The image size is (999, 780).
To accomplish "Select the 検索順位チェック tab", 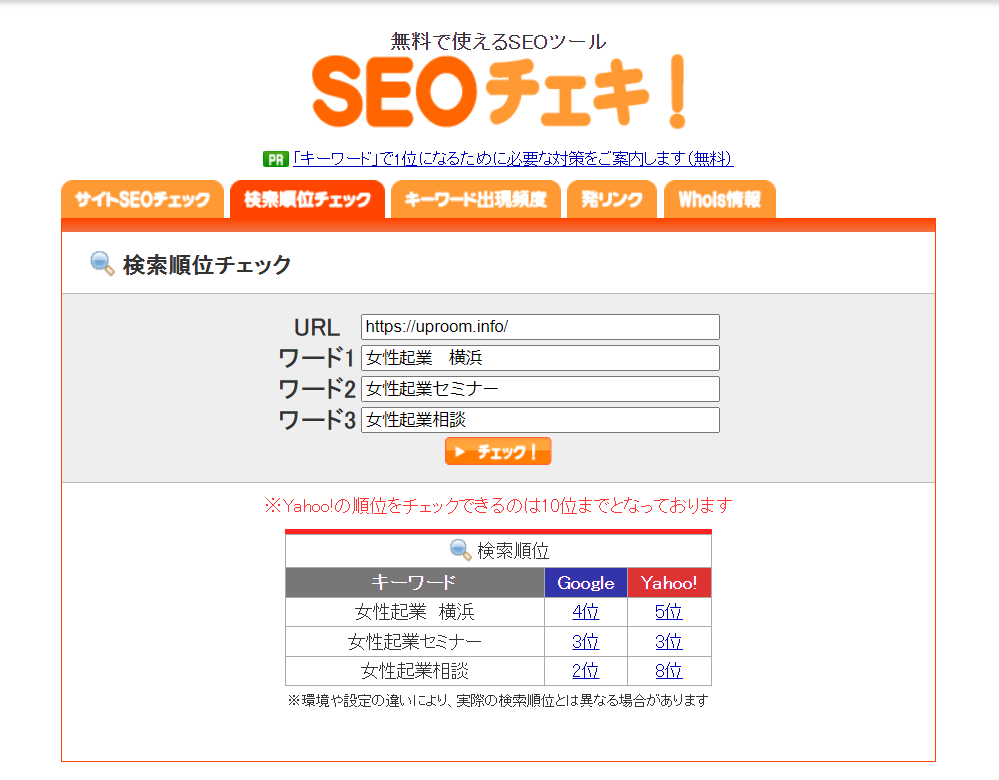I will point(307,199).
